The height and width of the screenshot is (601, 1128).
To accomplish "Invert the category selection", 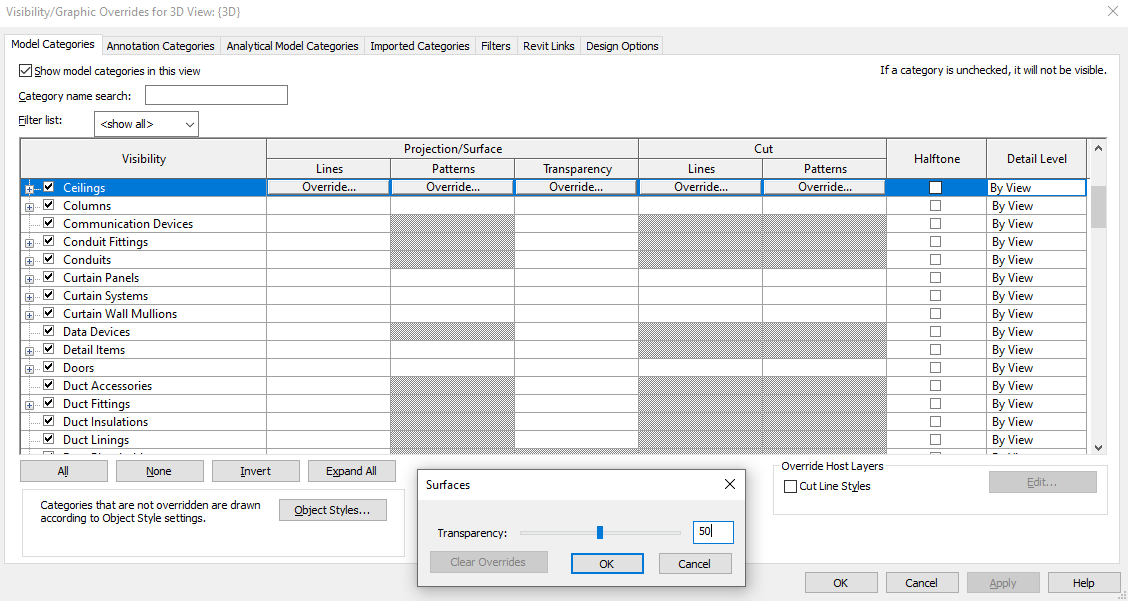I will (x=255, y=470).
